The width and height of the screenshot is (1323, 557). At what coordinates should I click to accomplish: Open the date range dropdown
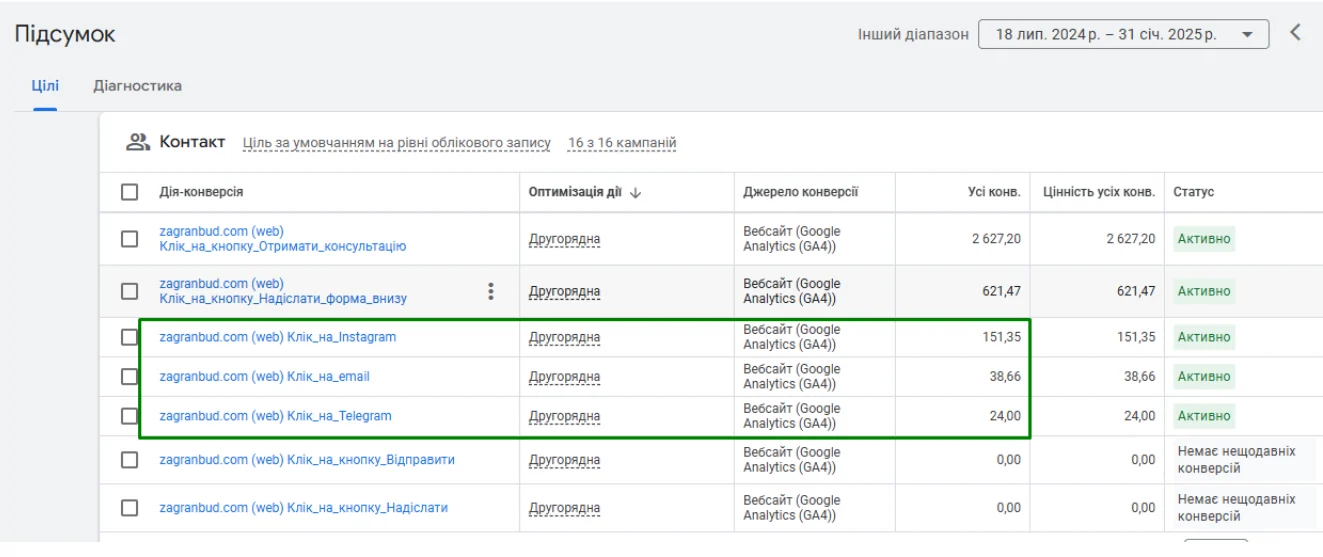tap(1123, 34)
